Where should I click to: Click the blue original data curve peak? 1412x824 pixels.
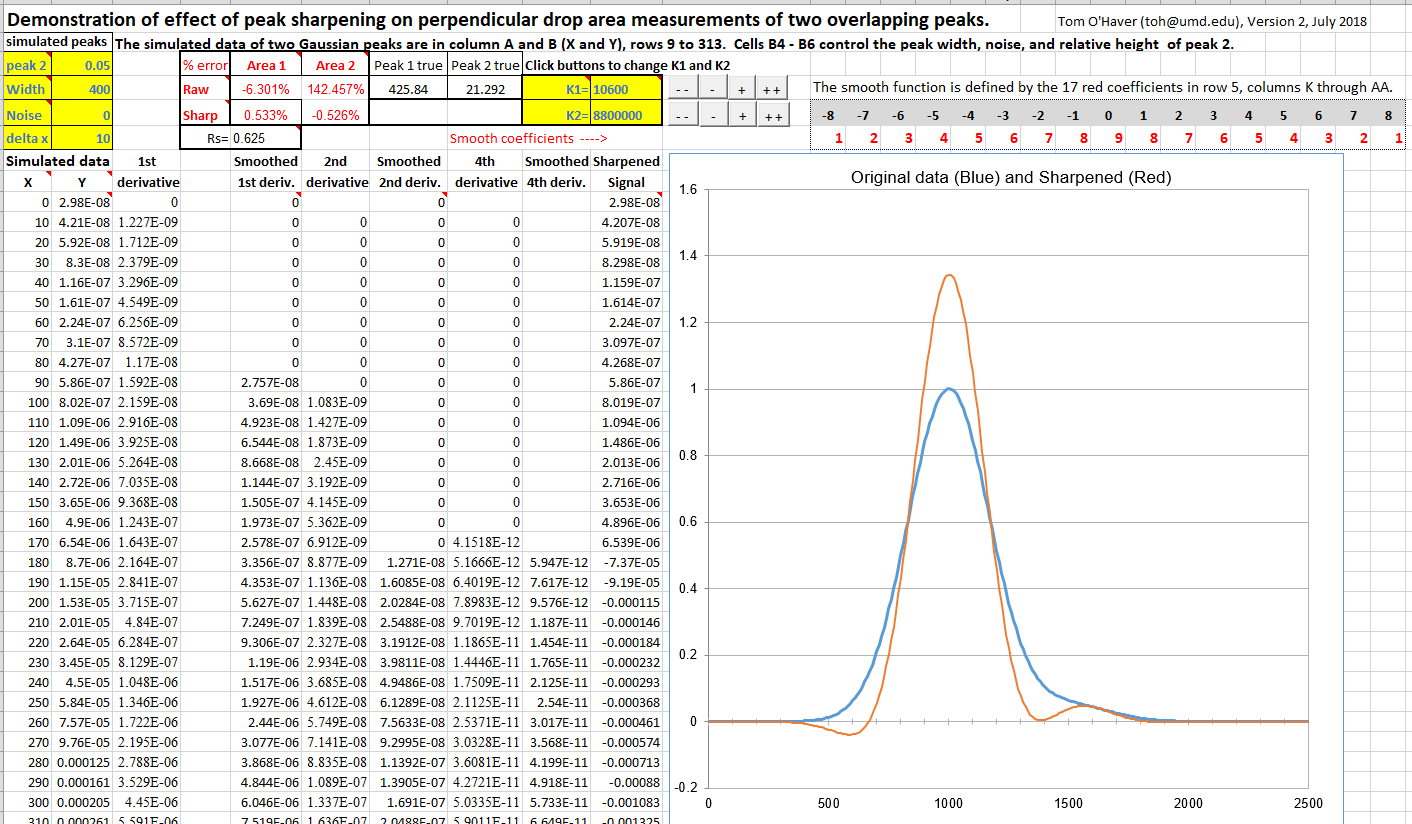click(949, 389)
